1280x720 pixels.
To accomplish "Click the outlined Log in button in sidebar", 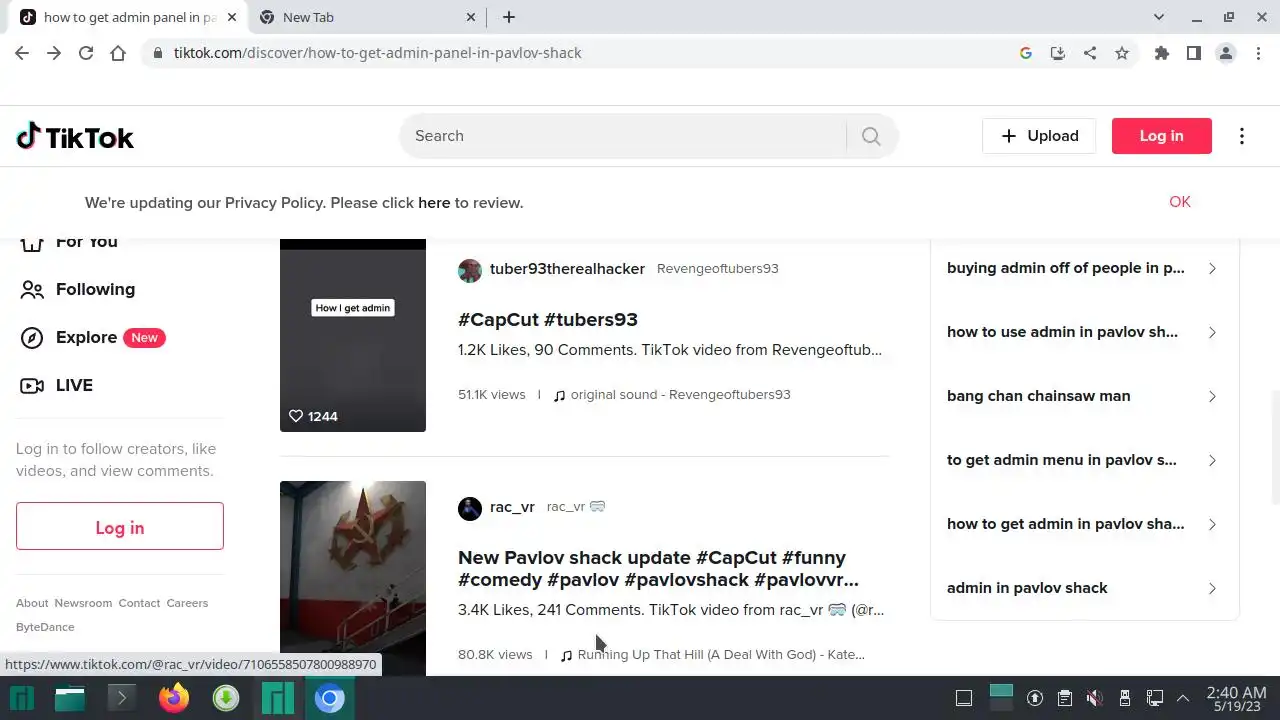I will point(120,527).
